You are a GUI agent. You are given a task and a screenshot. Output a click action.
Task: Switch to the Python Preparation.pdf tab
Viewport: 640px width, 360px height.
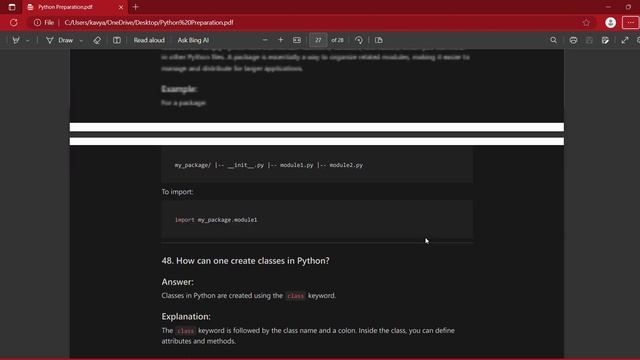75,7
